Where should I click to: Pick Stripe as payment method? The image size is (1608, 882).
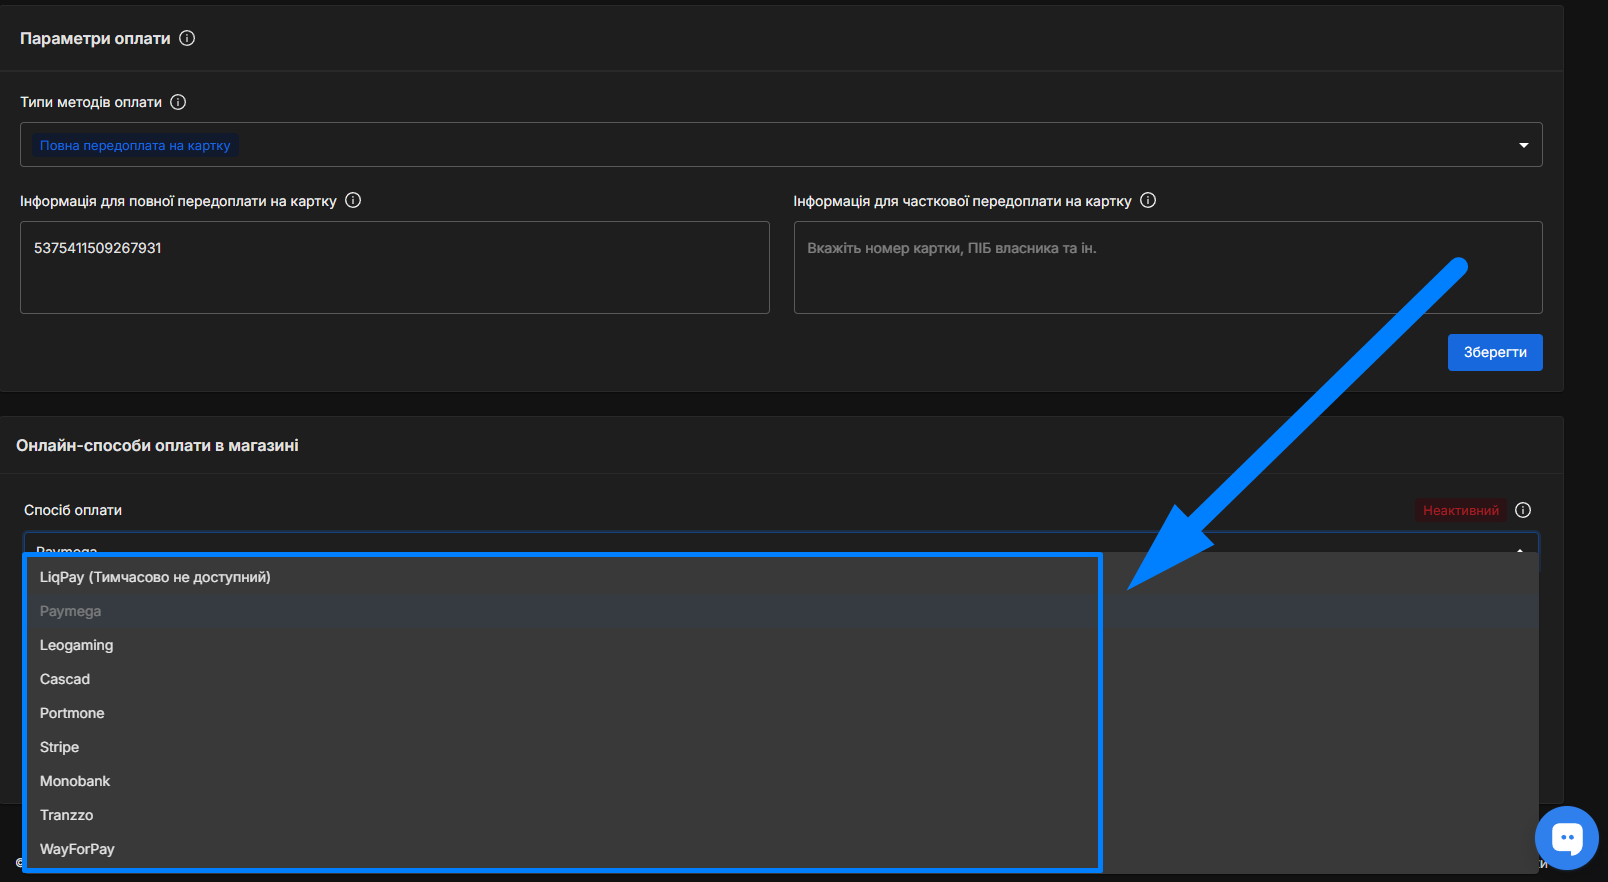tap(59, 747)
